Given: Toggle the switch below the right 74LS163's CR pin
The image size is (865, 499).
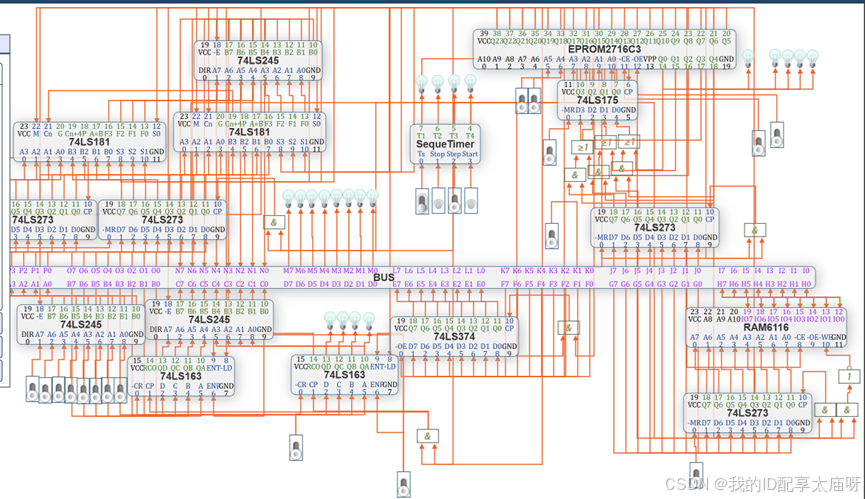Looking at the screenshot, I should click(x=296, y=447).
